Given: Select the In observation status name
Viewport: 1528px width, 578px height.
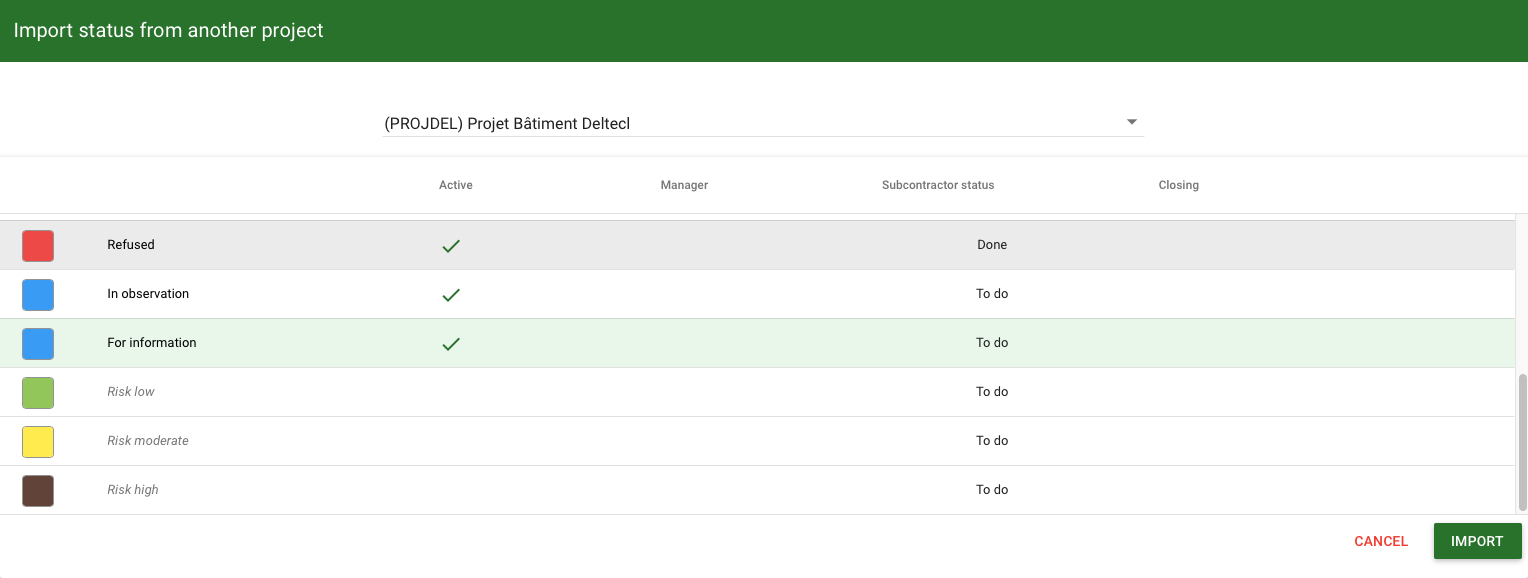Looking at the screenshot, I should click(x=148, y=293).
